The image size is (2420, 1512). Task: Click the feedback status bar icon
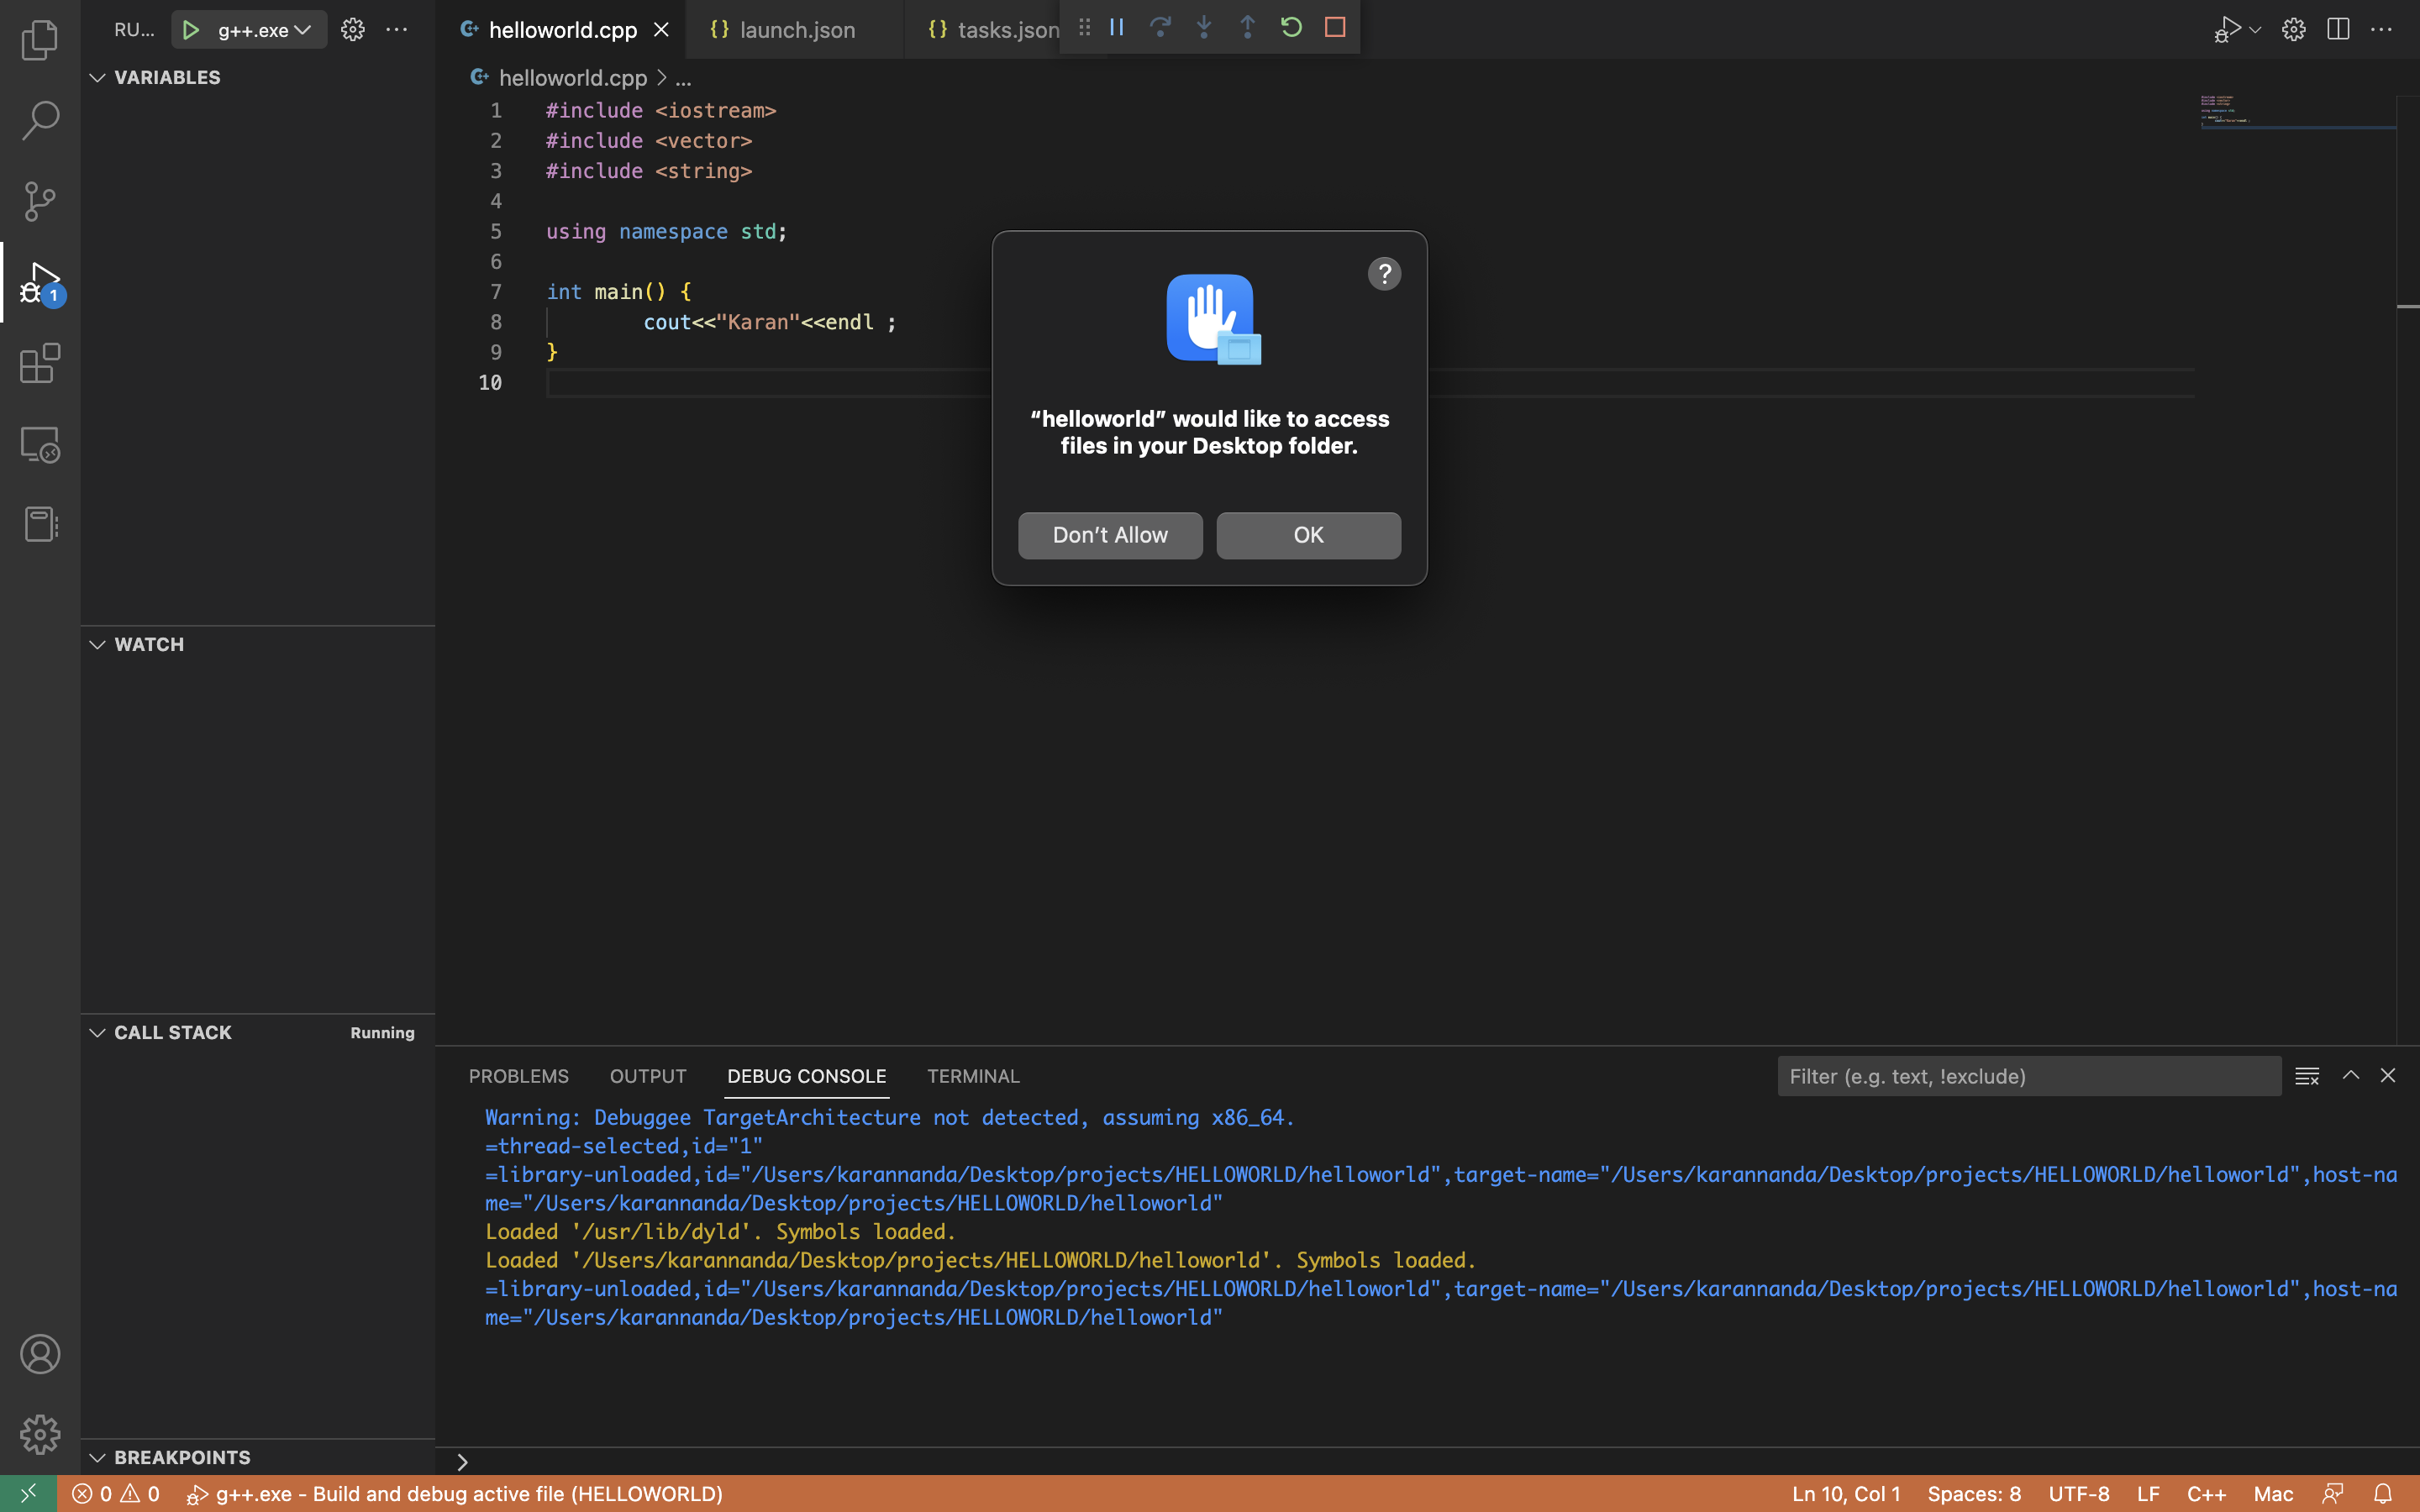2334,1494
